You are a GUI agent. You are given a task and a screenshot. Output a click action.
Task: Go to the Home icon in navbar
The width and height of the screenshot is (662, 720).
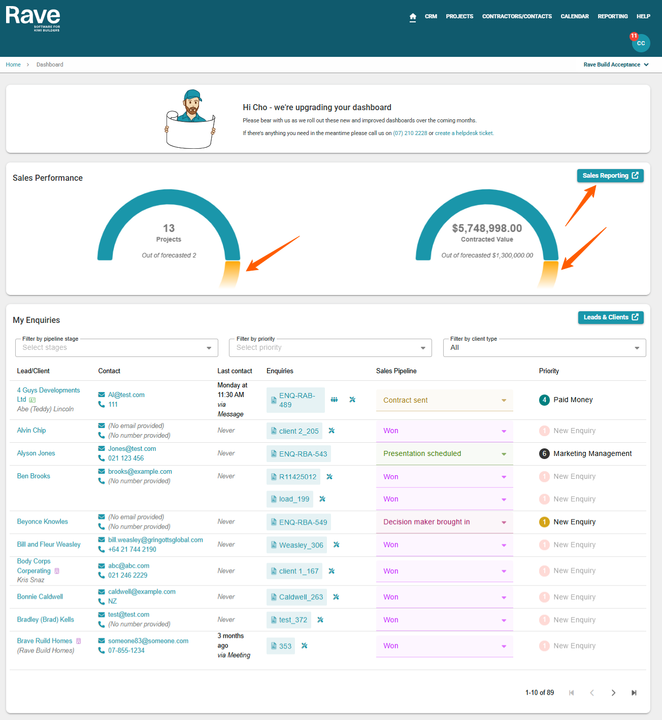[412, 17]
